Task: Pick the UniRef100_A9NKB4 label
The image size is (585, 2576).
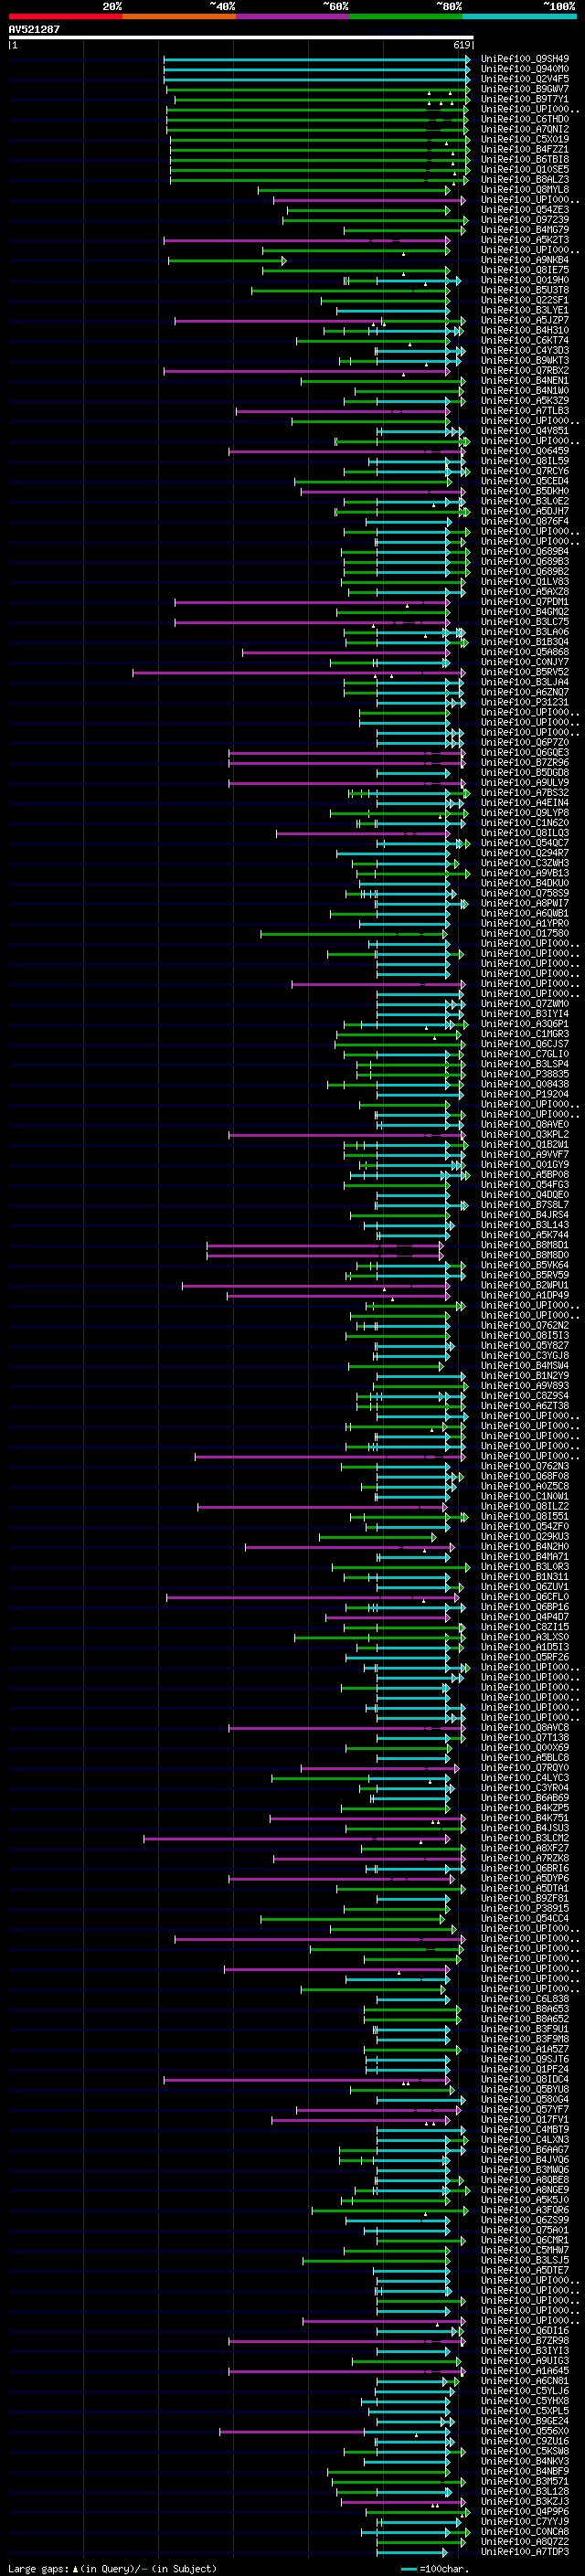Action: pyautogui.click(x=525, y=260)
